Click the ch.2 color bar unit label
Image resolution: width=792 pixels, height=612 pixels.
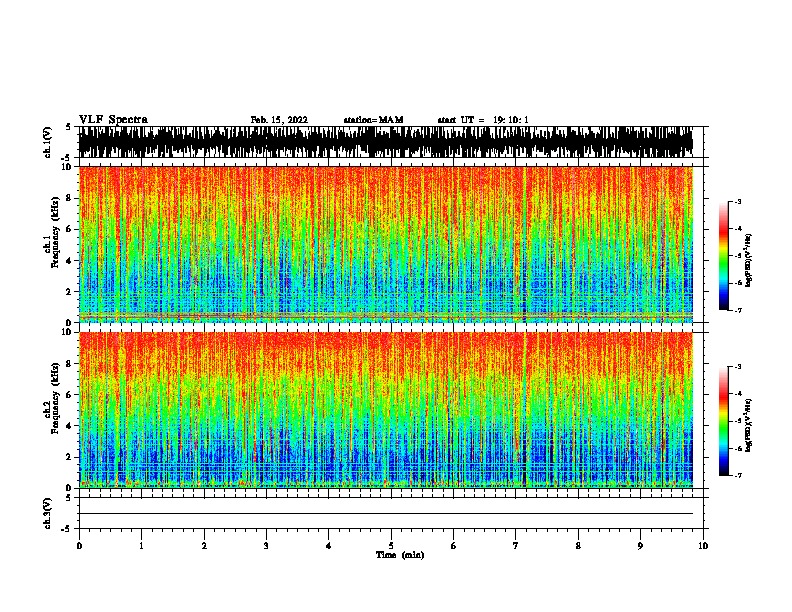(749, 426)
